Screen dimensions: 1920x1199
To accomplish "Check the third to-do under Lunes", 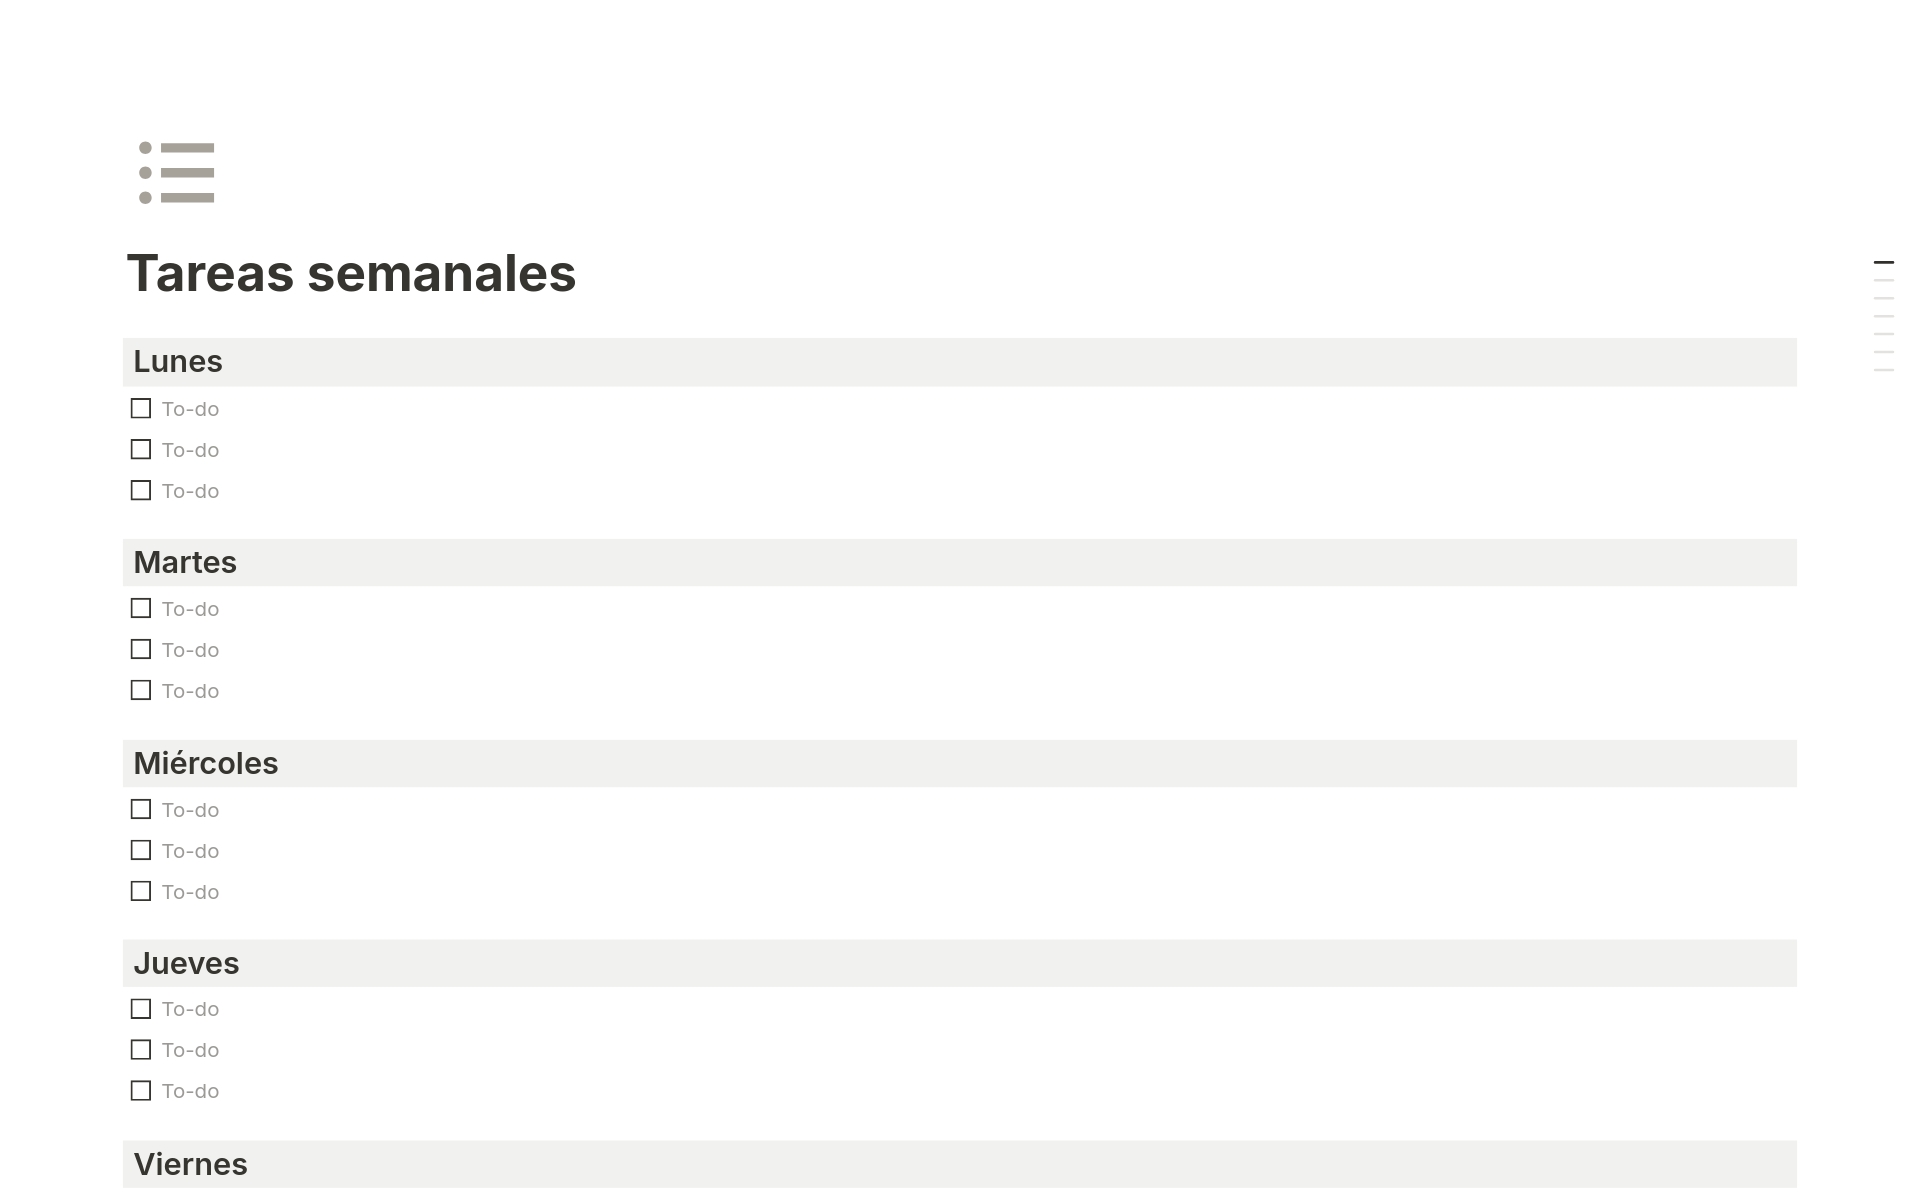I will (140, 490).
